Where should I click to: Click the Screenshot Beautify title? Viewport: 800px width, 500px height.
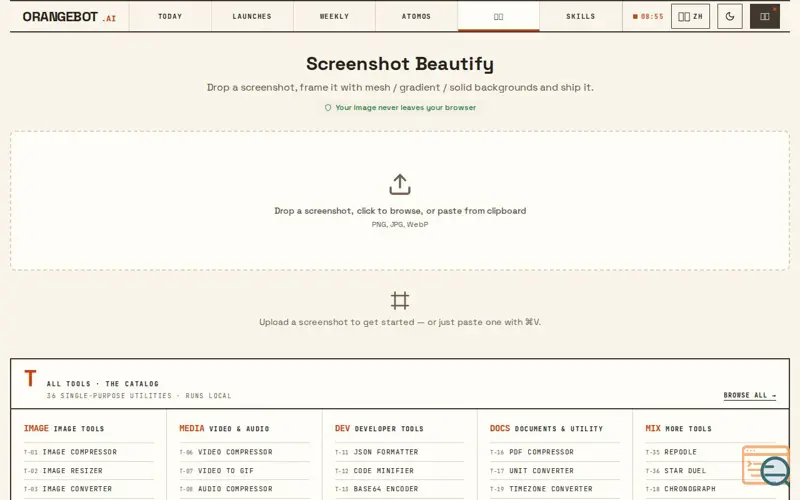[399, 64]
